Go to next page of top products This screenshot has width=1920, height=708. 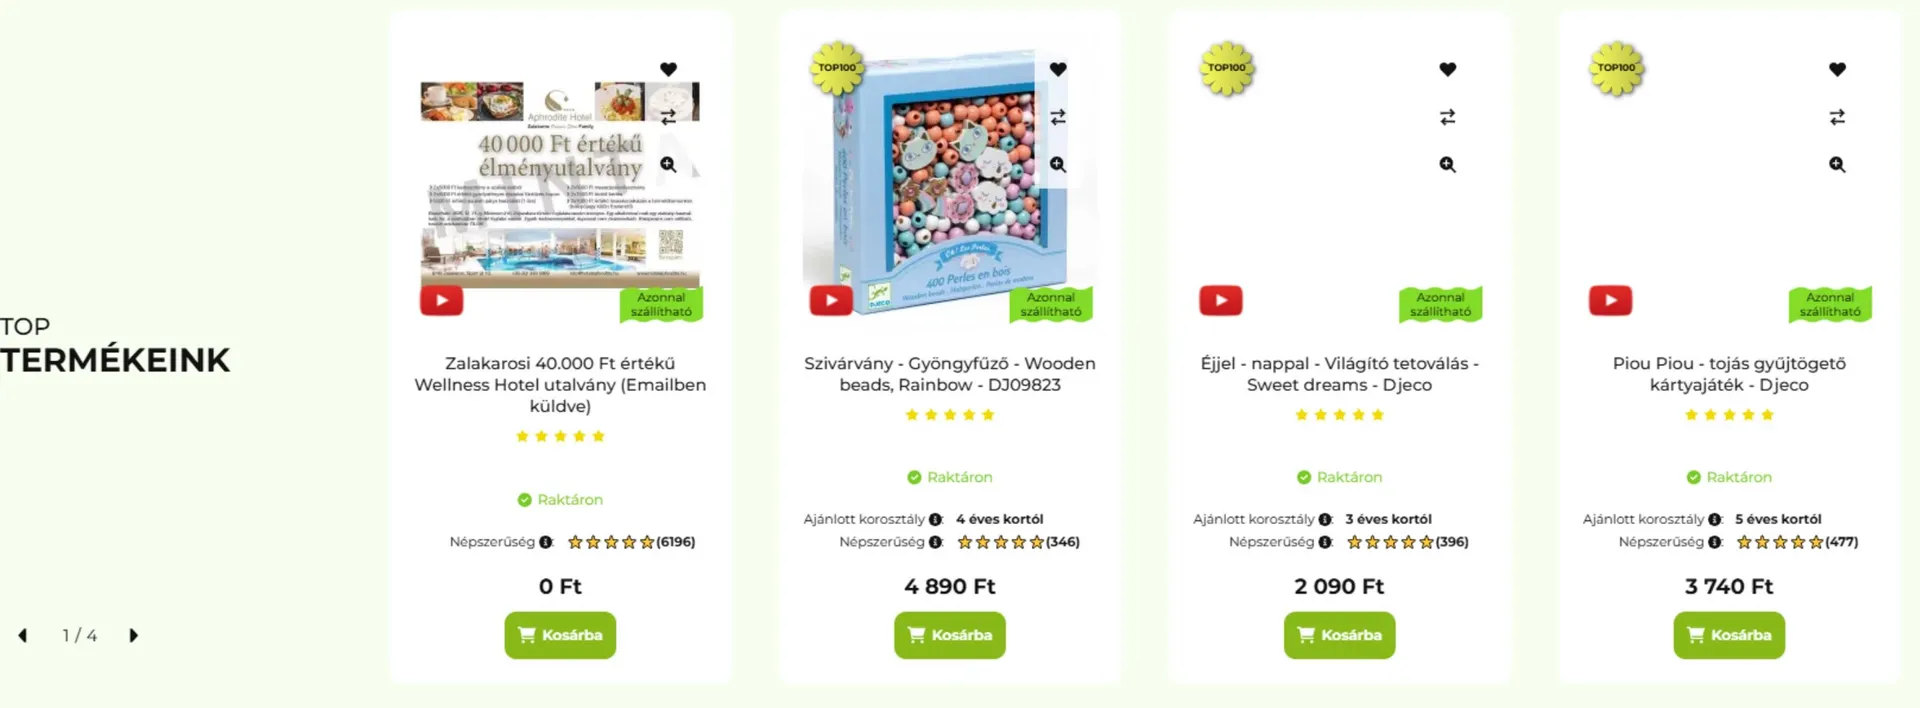pos(133,635)
